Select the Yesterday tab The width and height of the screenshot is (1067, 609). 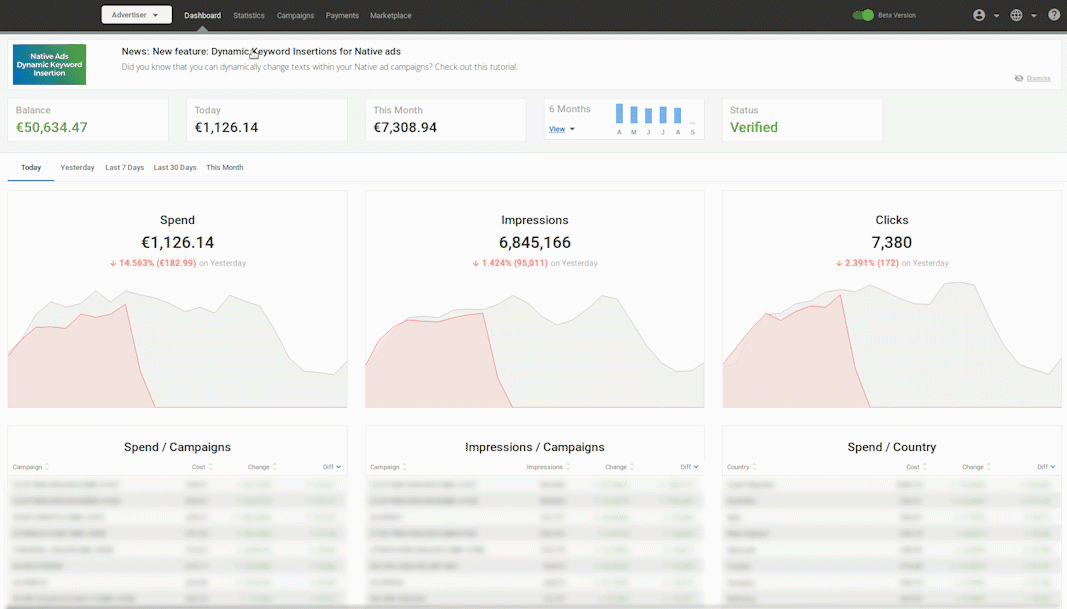coord(77,168)
